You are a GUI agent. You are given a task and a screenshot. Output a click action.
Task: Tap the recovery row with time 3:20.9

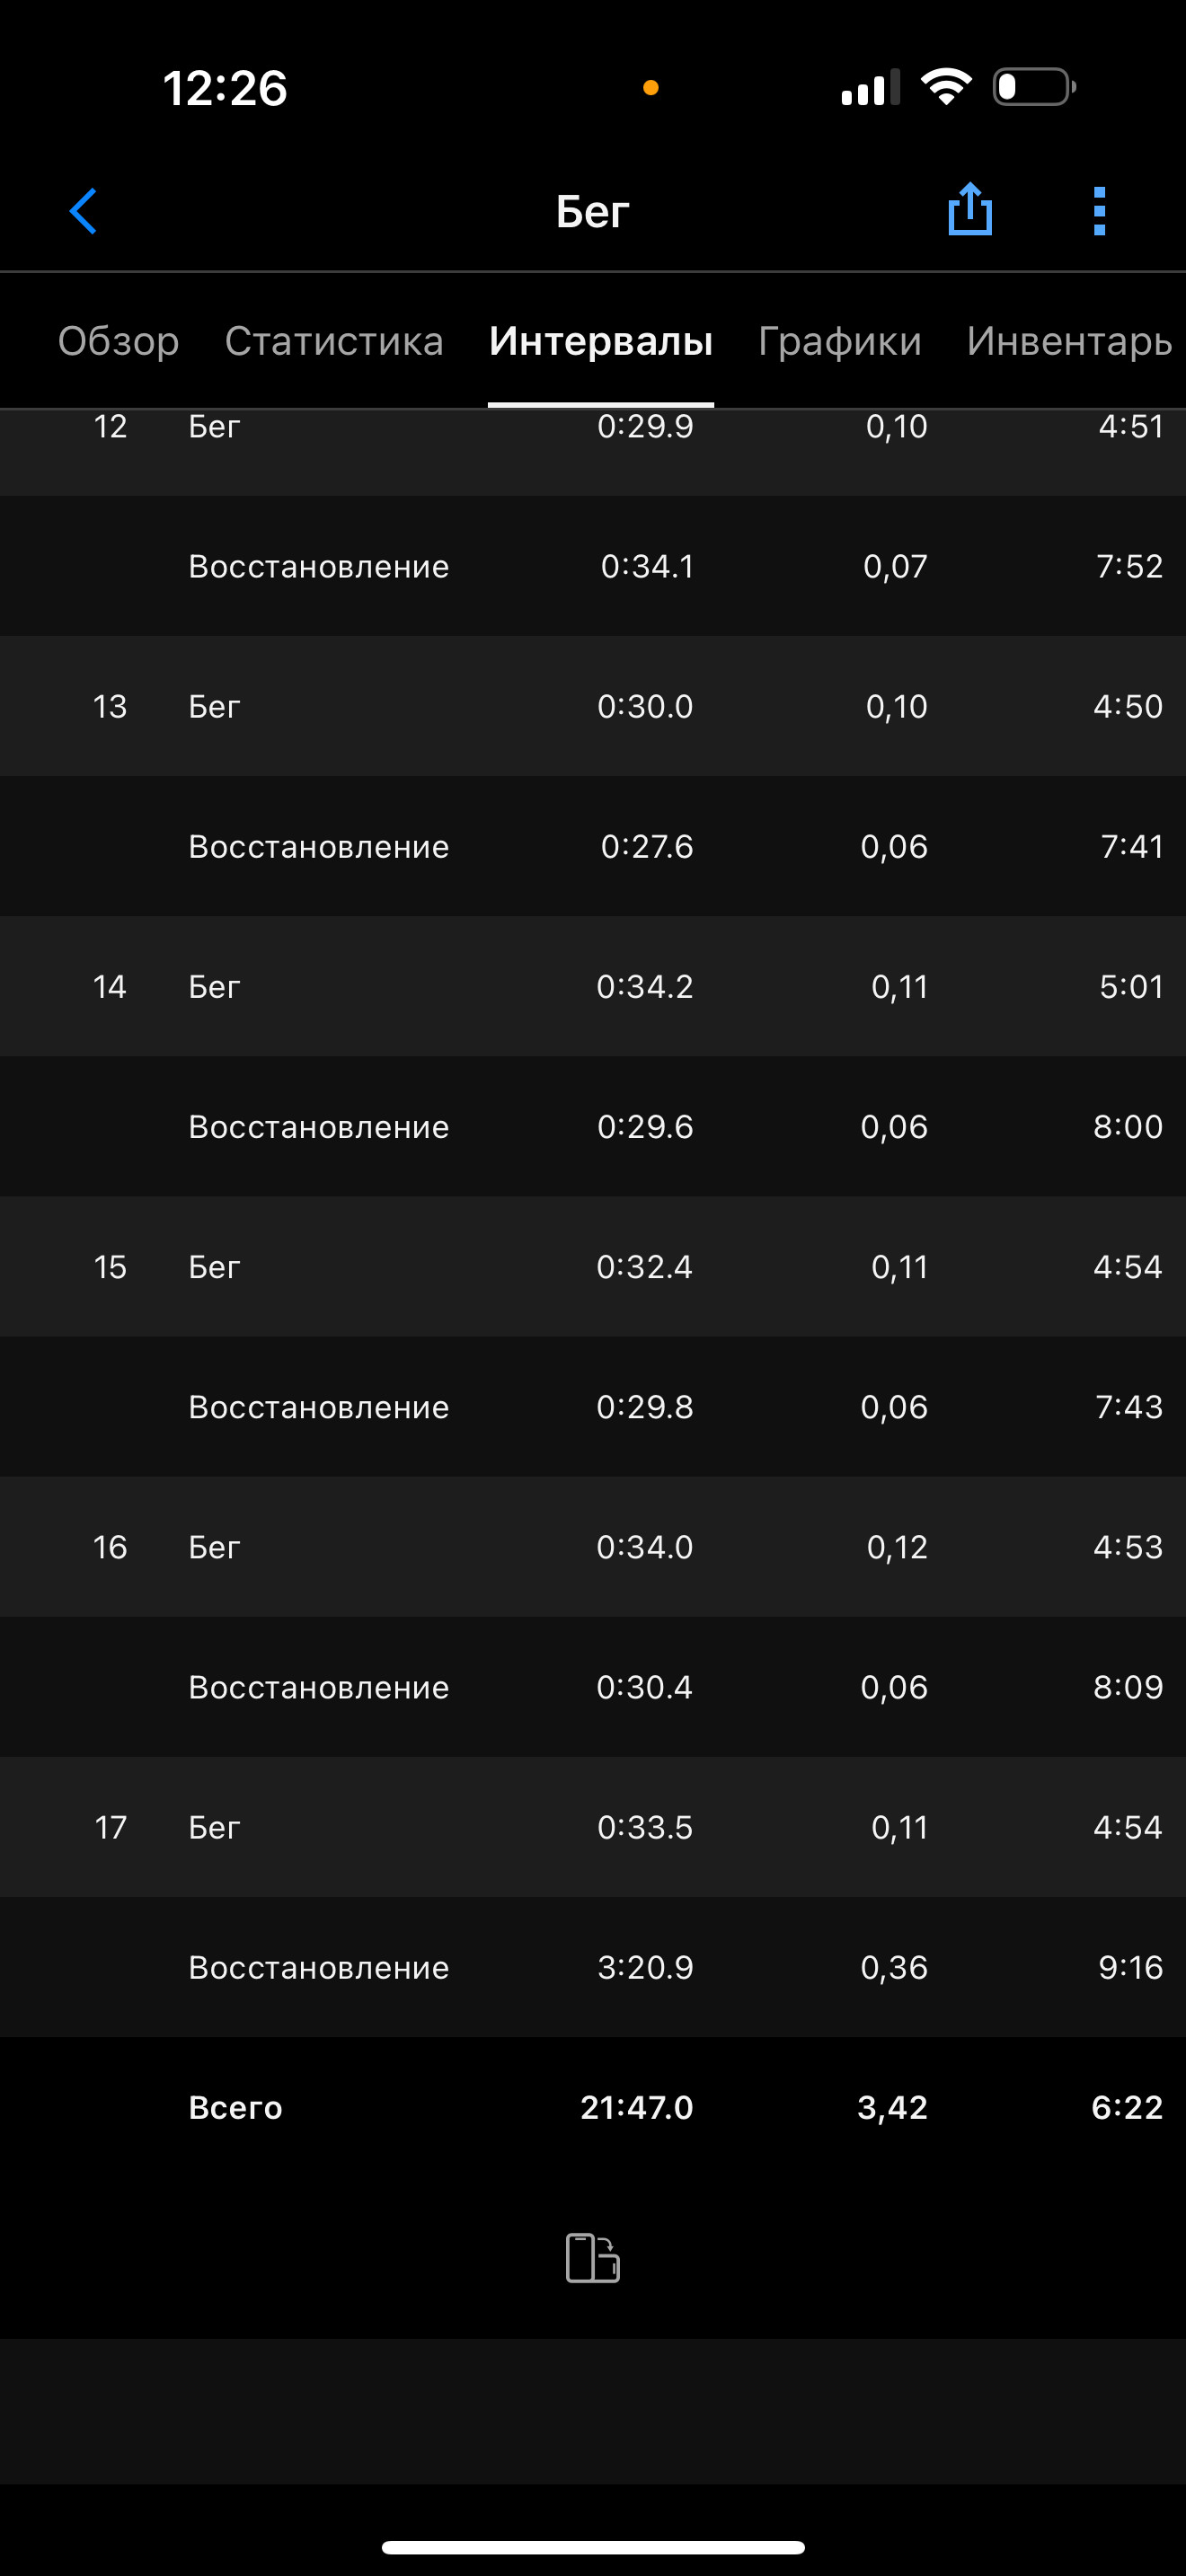point(593,1967)
